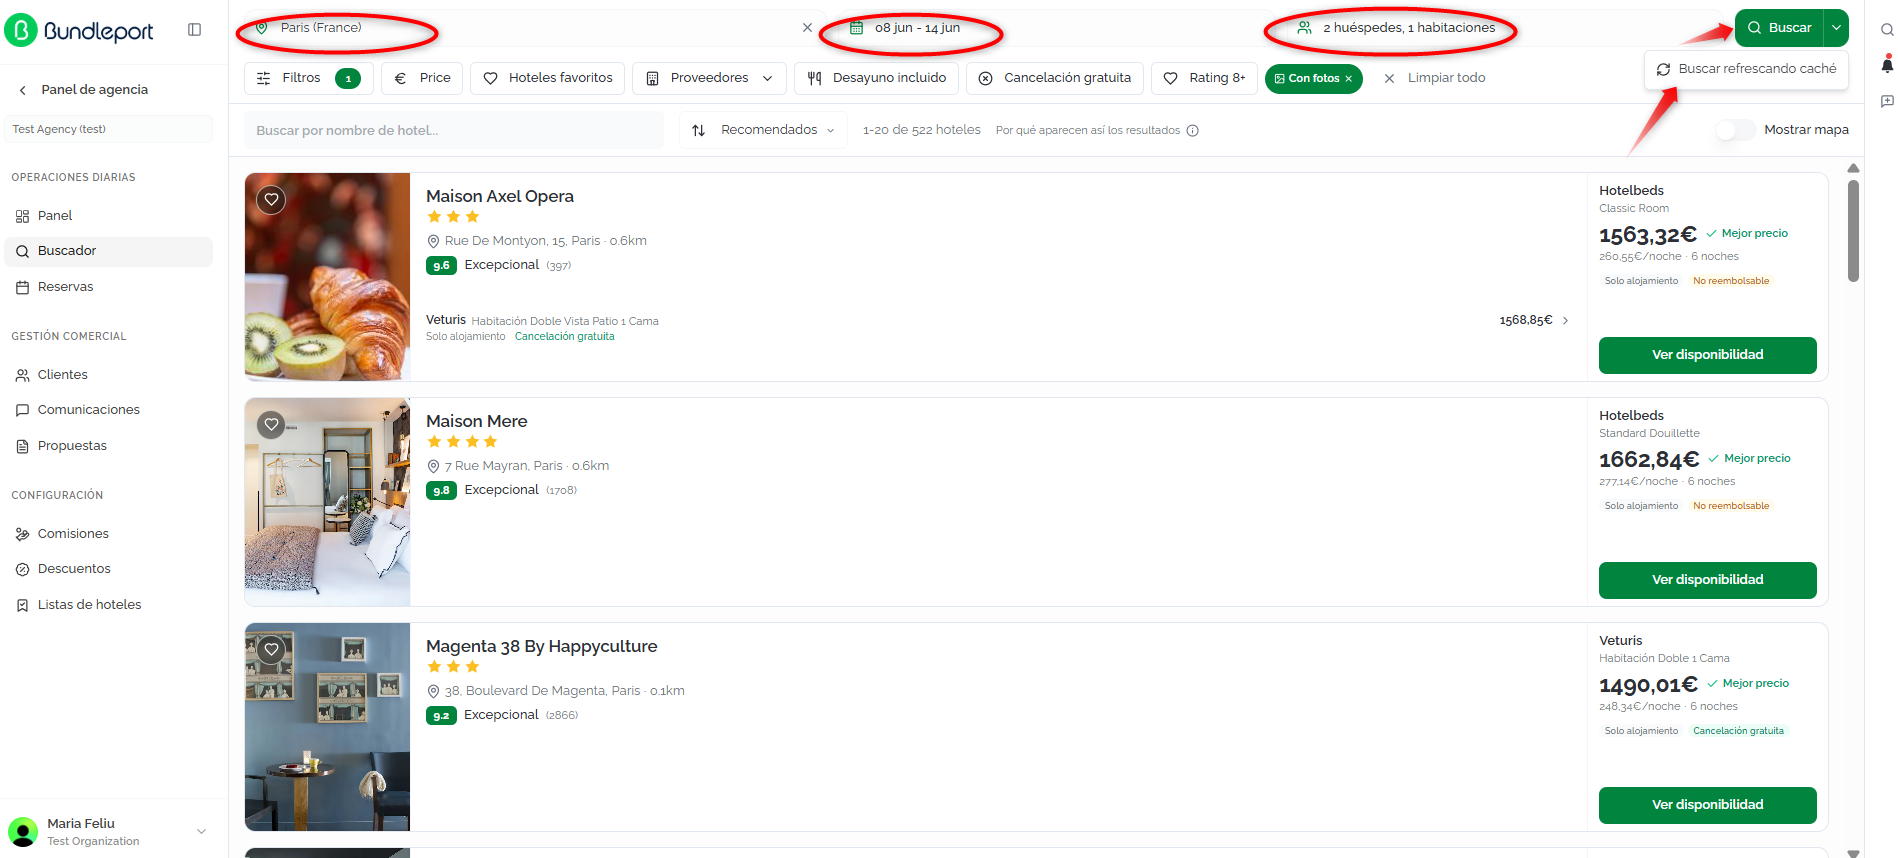Screen dimensions: 1898x858
Task: Click Ver disponibilidad for Maison Axel Opera
Action: (x=1707, y=355)
